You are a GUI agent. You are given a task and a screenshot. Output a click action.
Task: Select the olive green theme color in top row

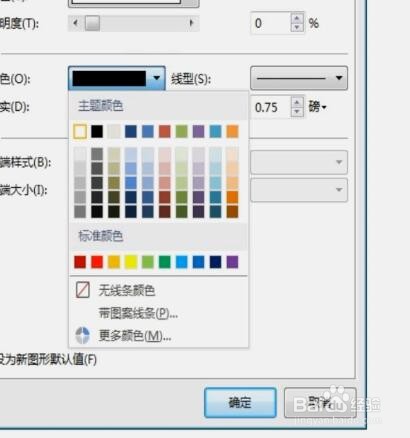point(181,131)
